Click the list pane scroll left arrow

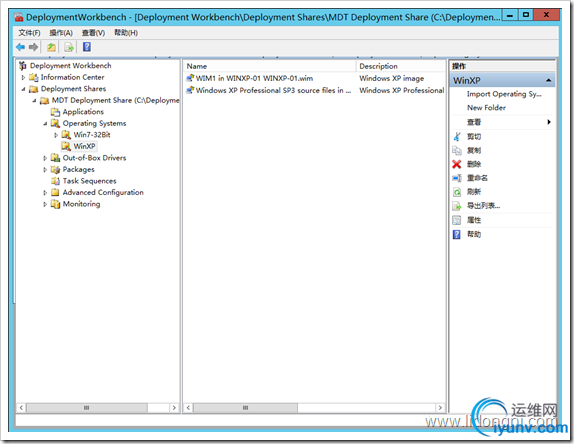pos(188,407)
